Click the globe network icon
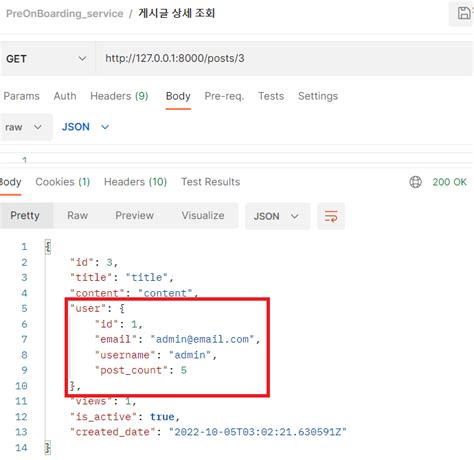 [x=415, y=182]
